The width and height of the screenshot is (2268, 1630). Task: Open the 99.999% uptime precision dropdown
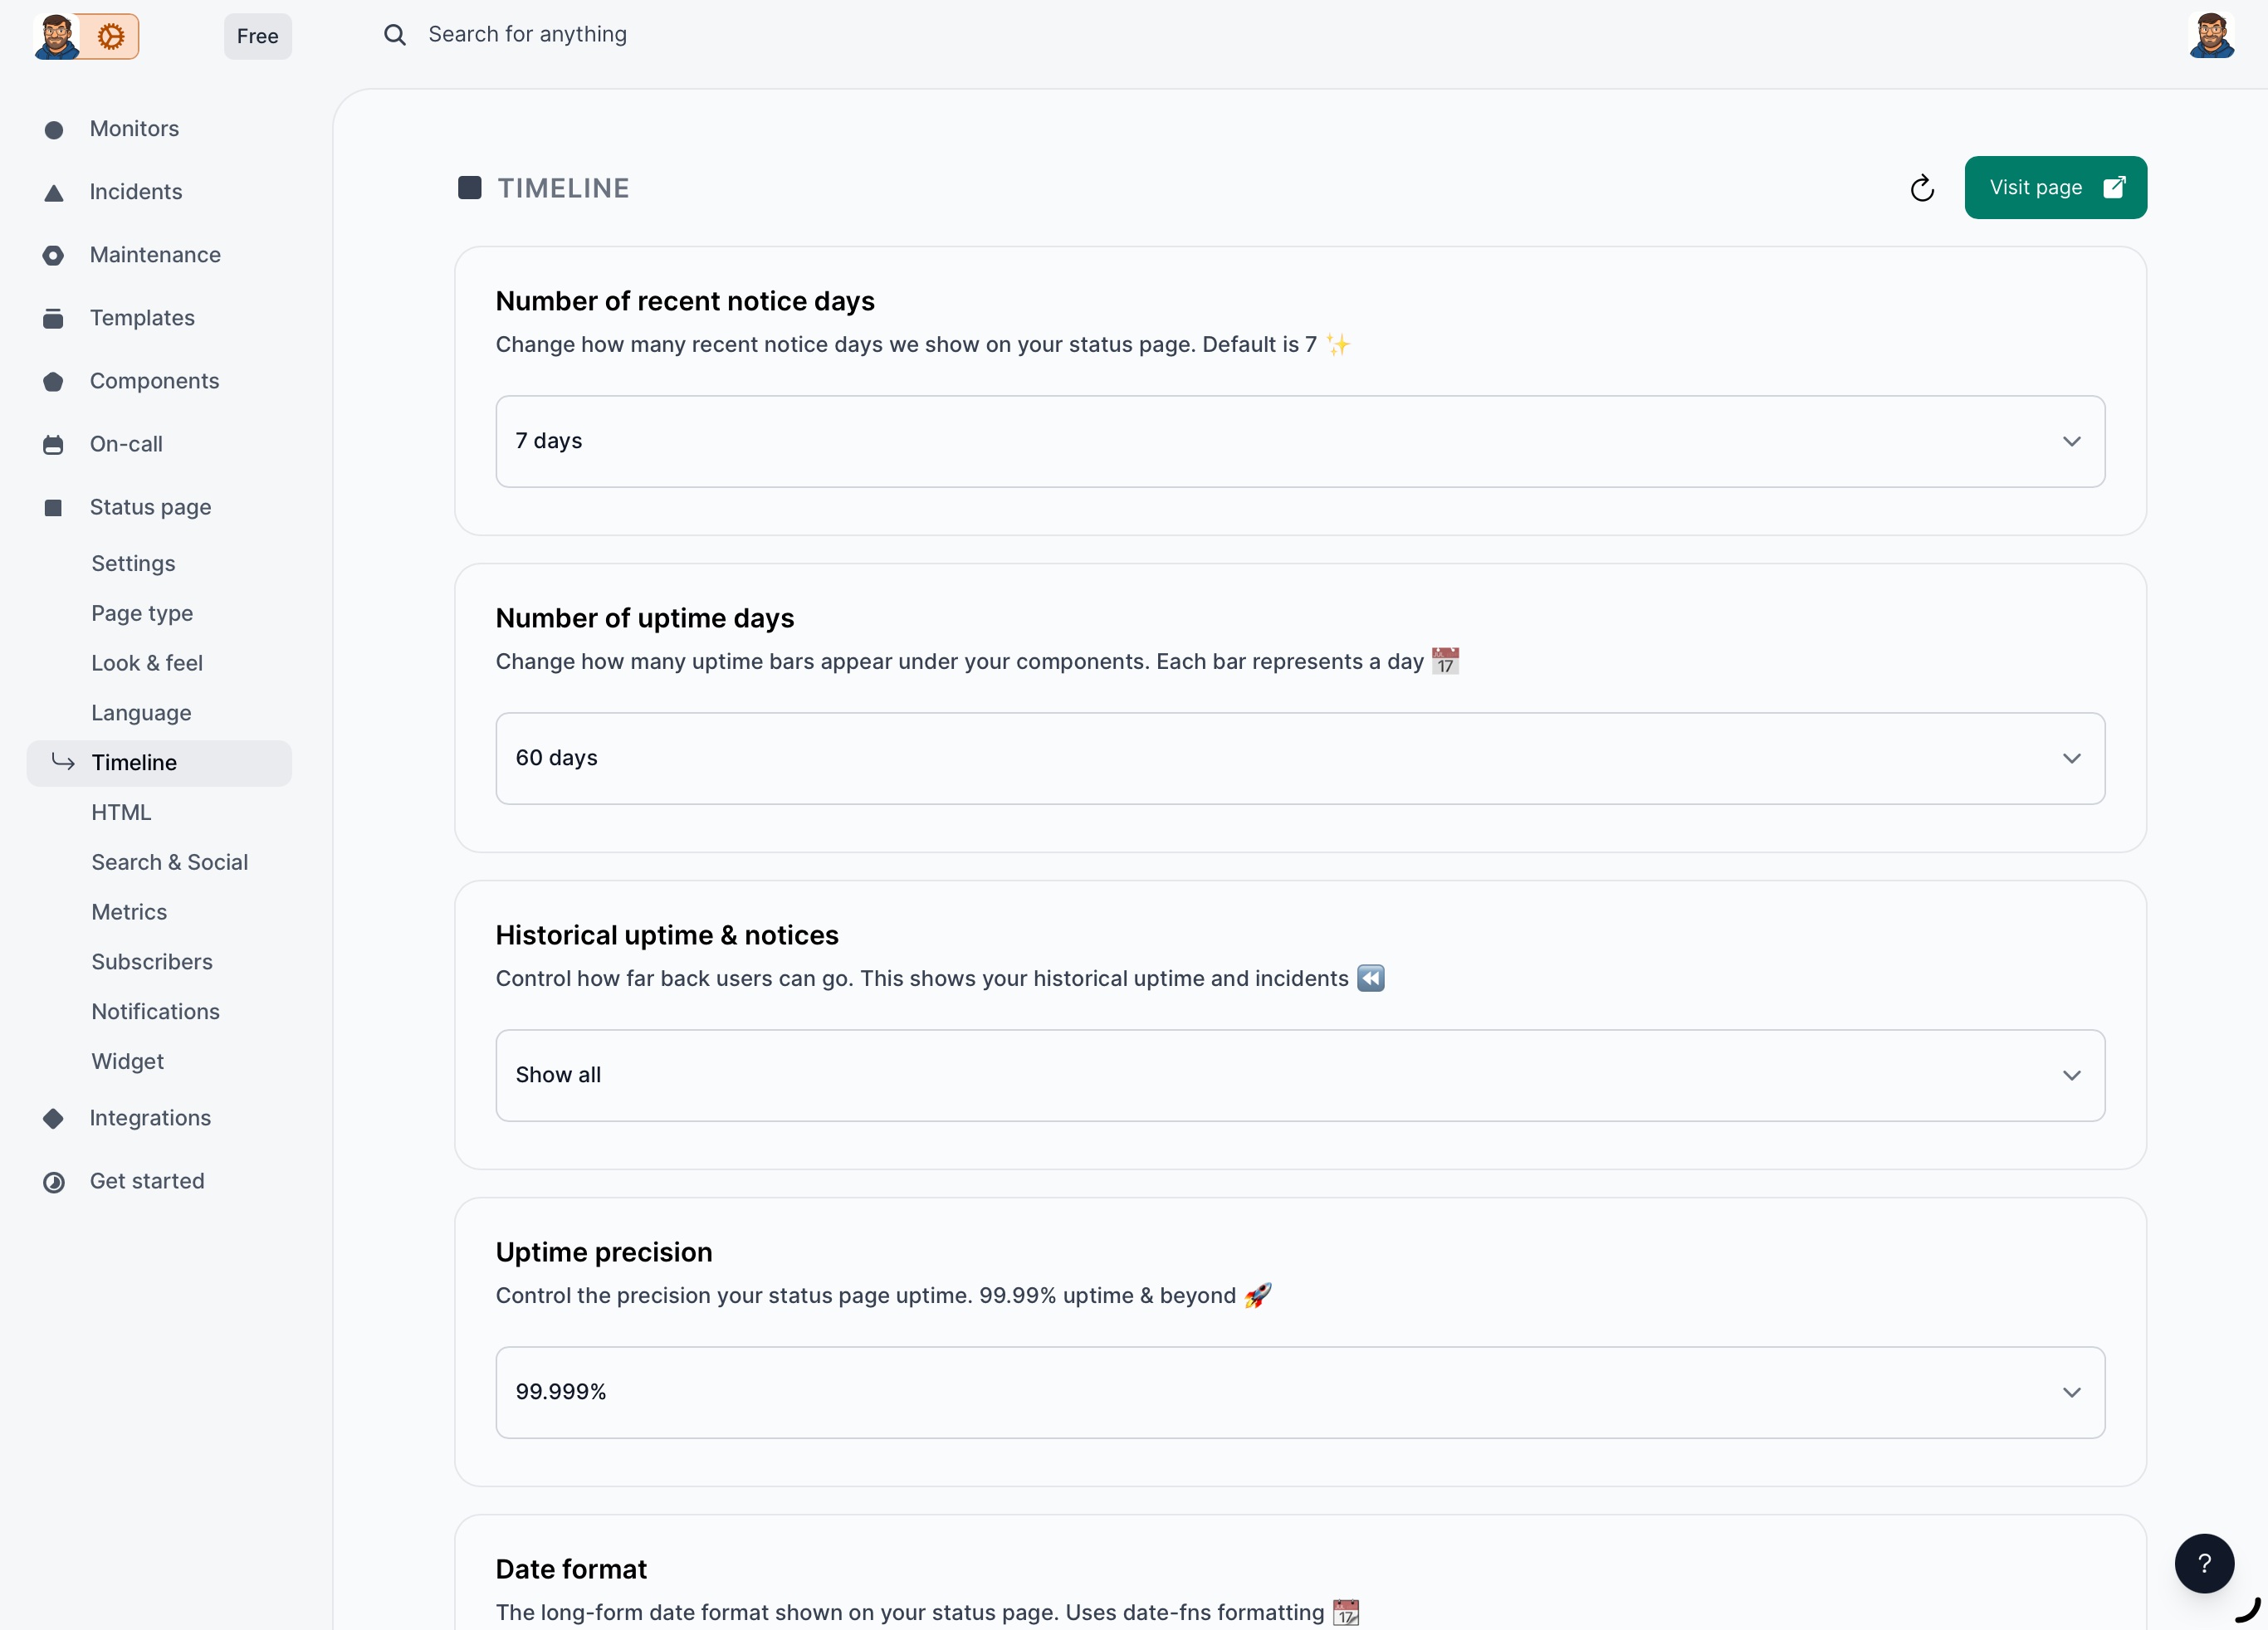(x=1300, y=1392)
